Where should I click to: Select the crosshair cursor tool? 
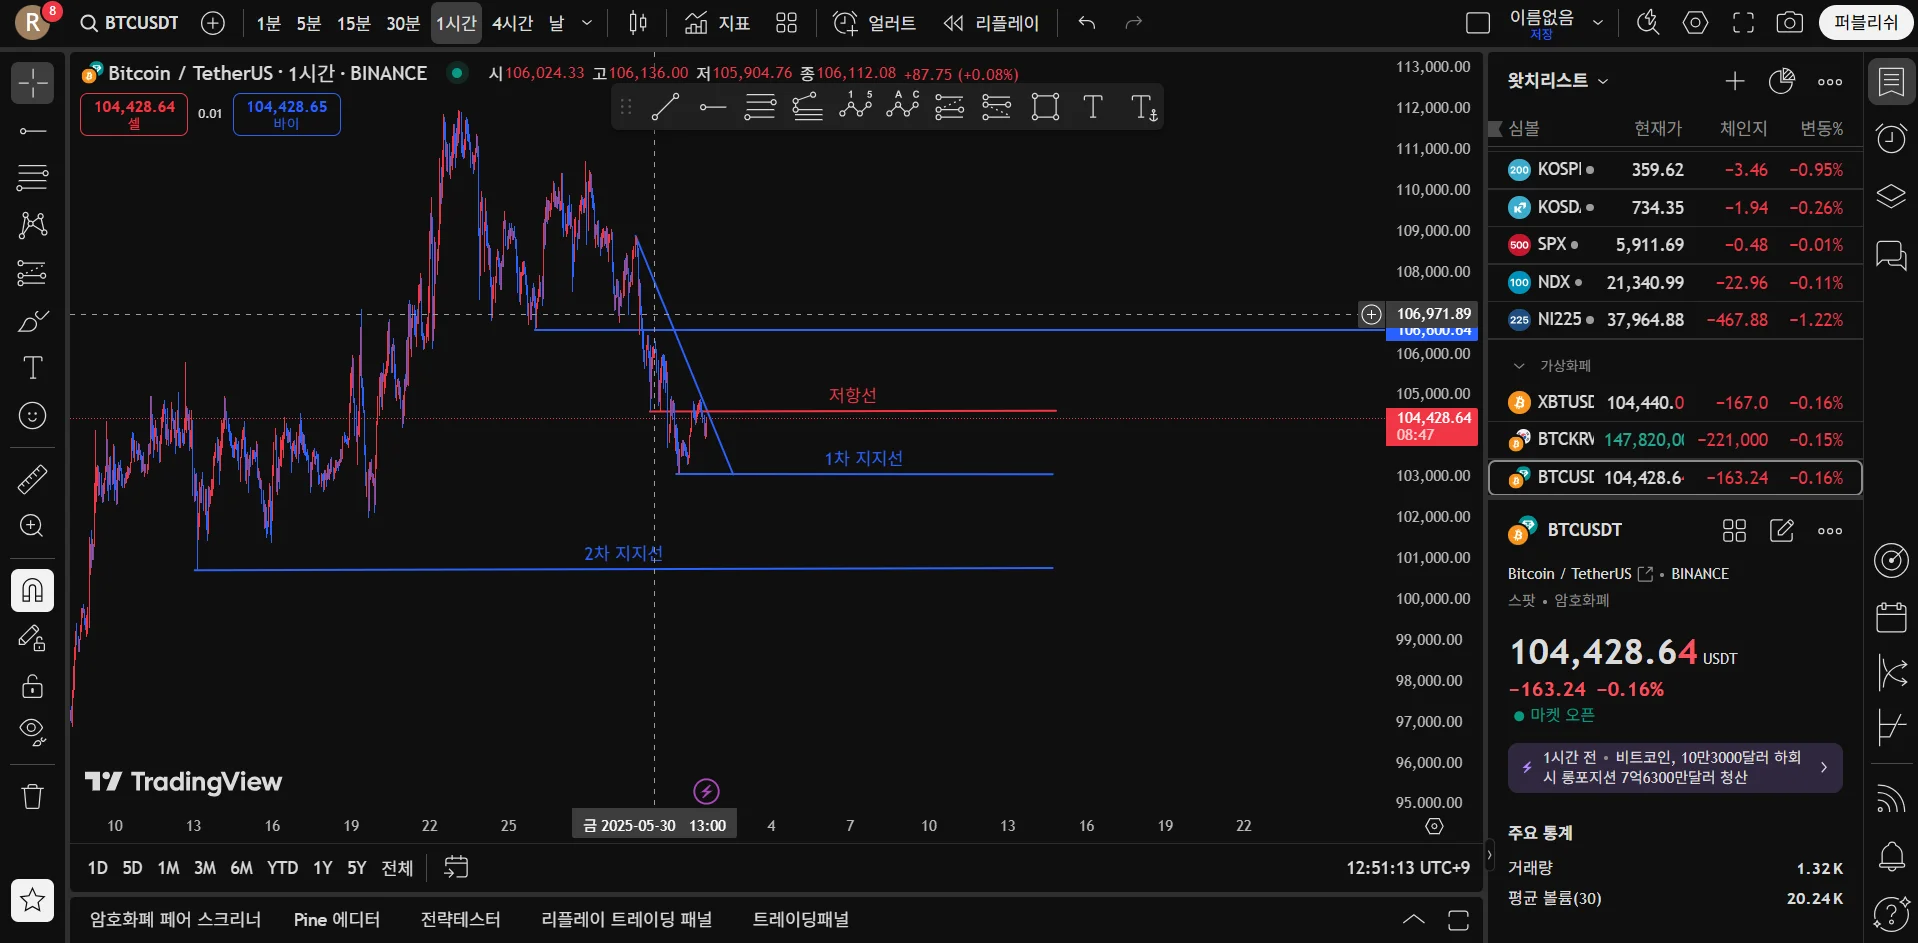pyautogui.click(x=33, y=83)
